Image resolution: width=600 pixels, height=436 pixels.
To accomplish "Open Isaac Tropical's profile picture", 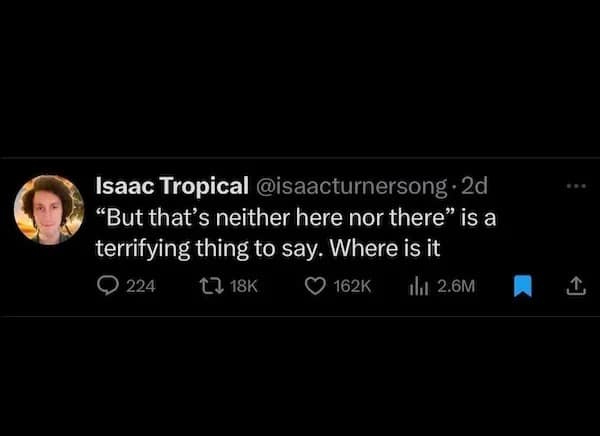I will tap(48, 209).
